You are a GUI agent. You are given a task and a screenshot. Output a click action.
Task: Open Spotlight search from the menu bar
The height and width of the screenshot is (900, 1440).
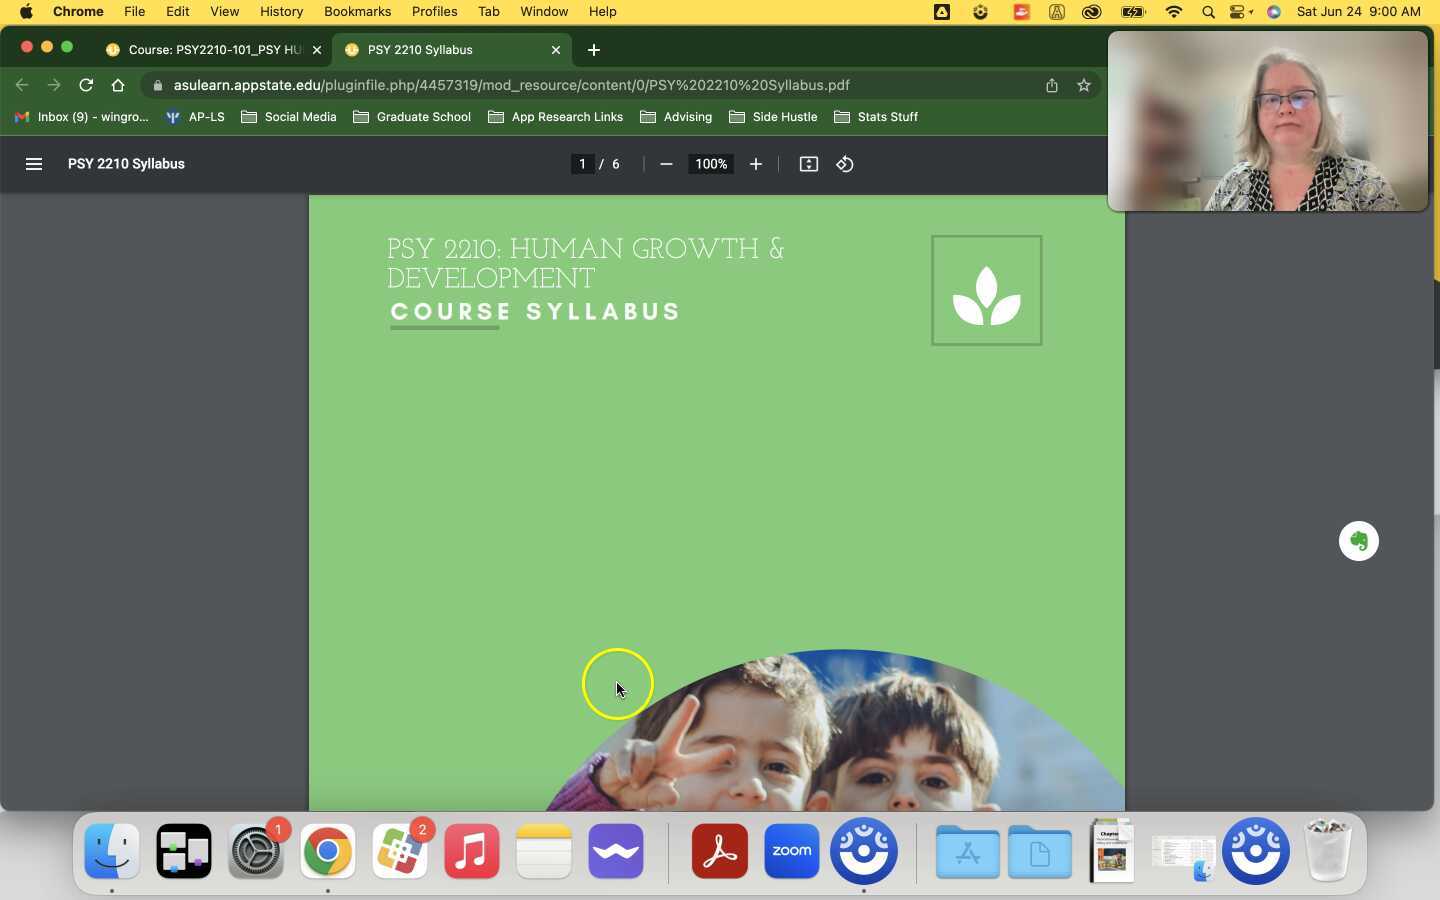point(1207,12)
